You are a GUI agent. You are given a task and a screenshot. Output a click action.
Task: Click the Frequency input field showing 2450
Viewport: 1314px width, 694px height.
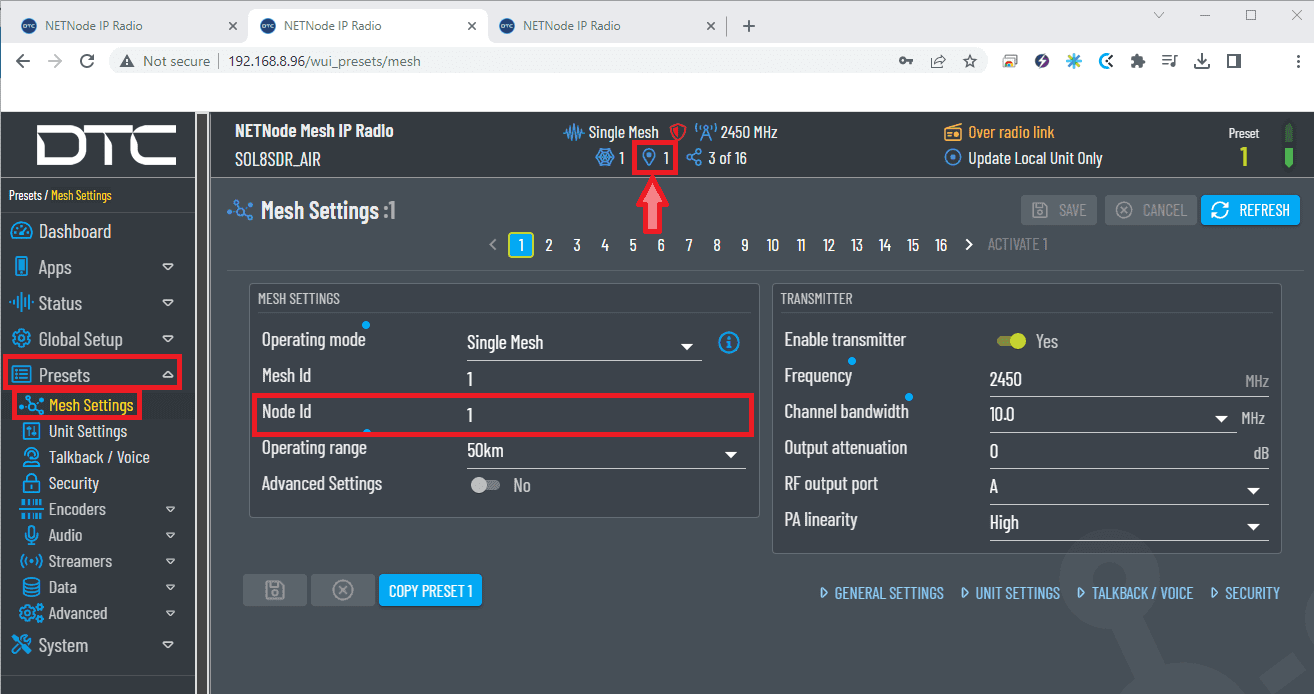point(1110,380)
